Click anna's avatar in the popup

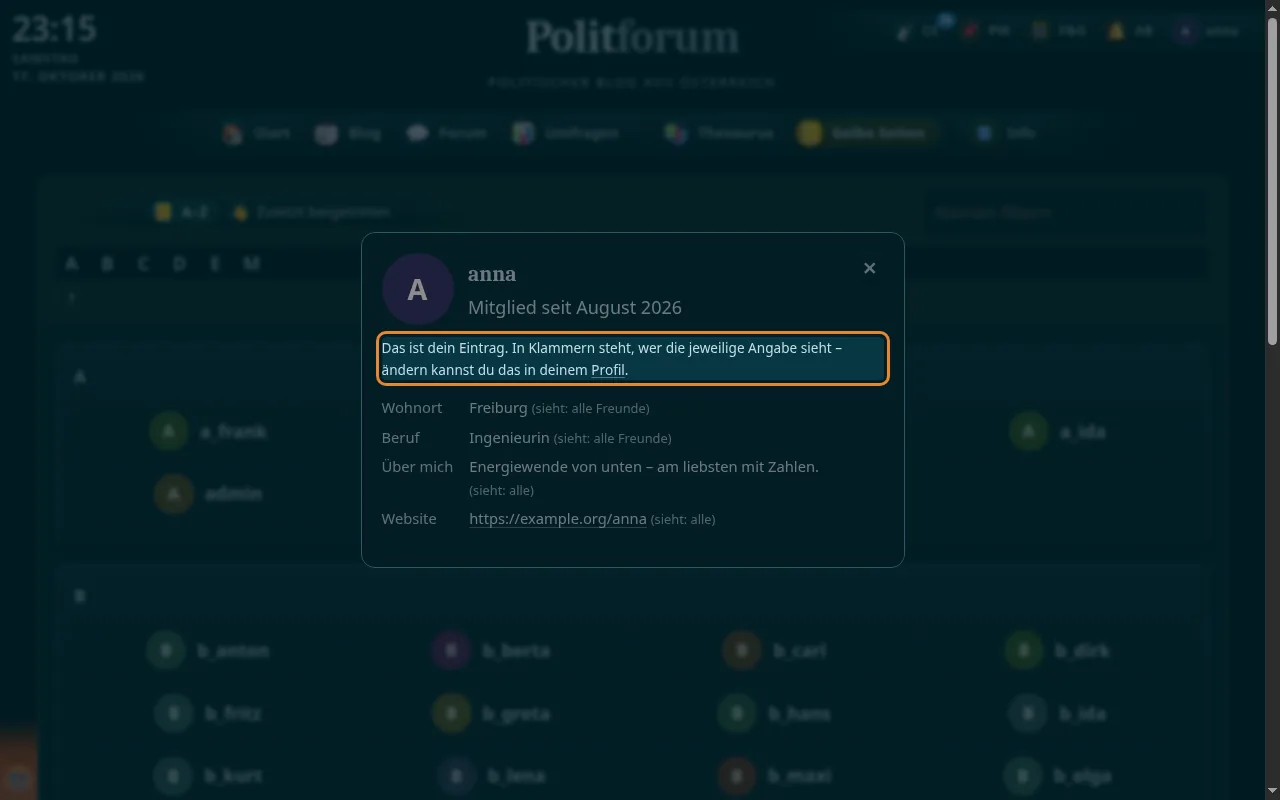click(417, 289)
